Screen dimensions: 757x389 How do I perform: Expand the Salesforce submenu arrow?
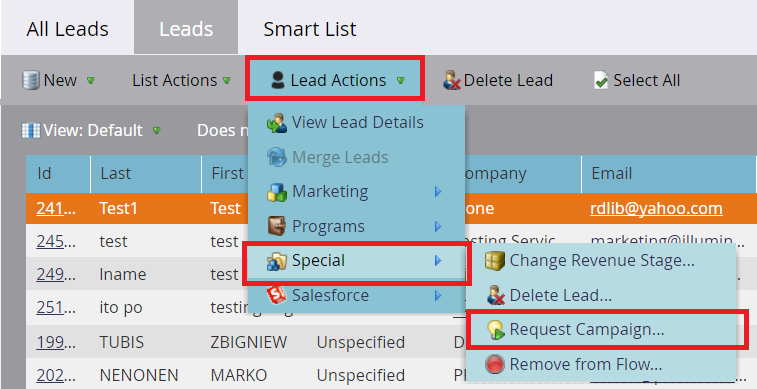438,295
